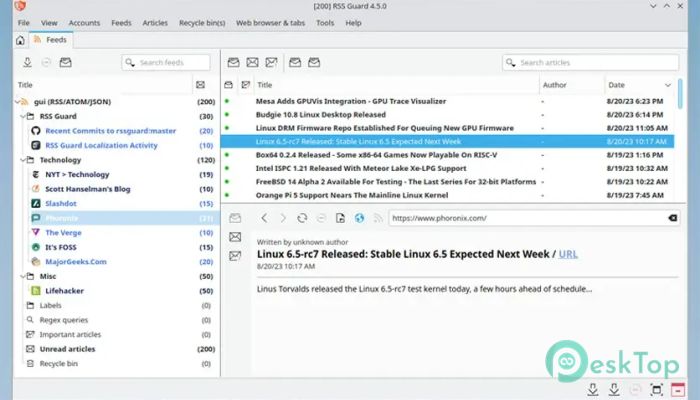This screenshot has height=400, width=700.
Task: Open search options in Search articles box
Action: tap(511, 62)
